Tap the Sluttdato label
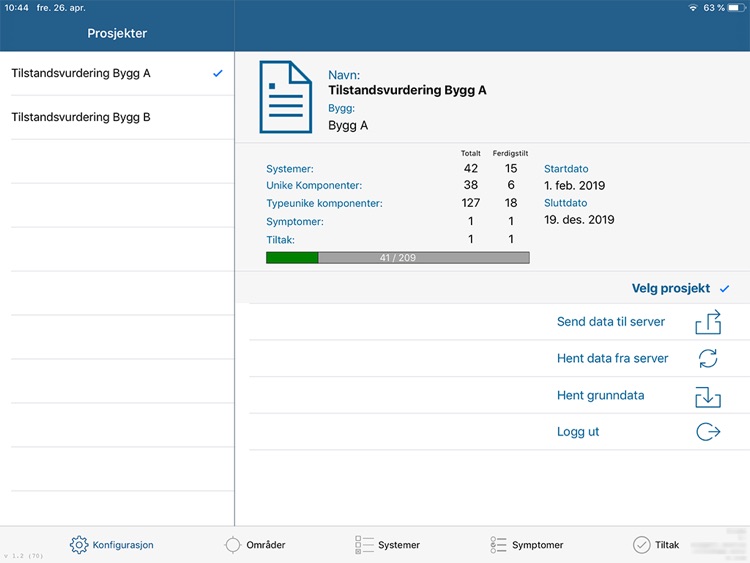Image resolution: width=750 pixels, height=563 pixels. click(565, 203)
